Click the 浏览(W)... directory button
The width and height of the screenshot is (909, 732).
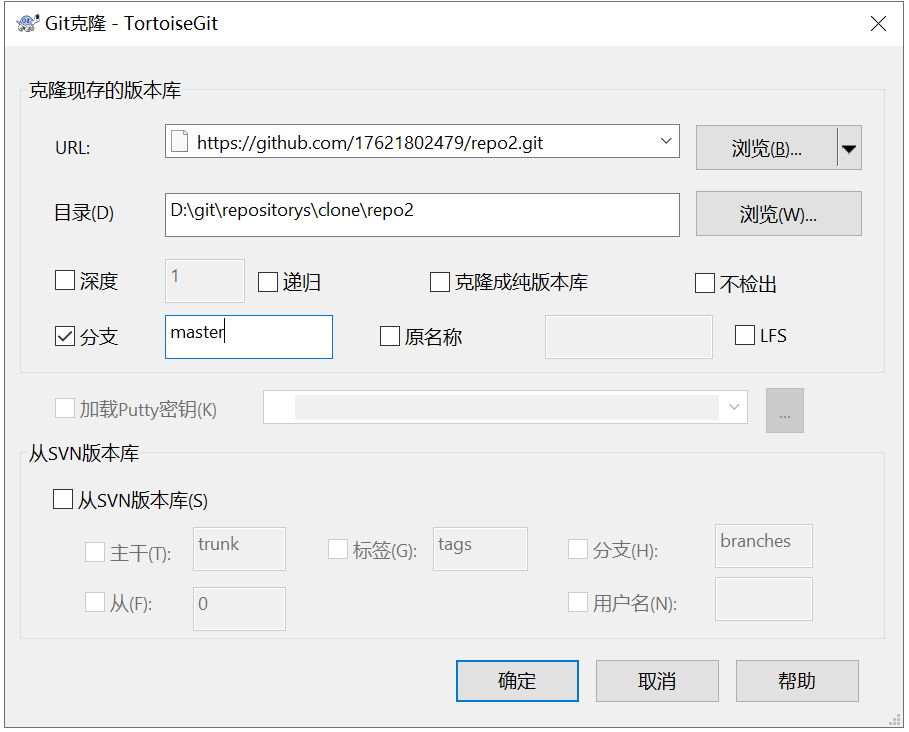779,214
